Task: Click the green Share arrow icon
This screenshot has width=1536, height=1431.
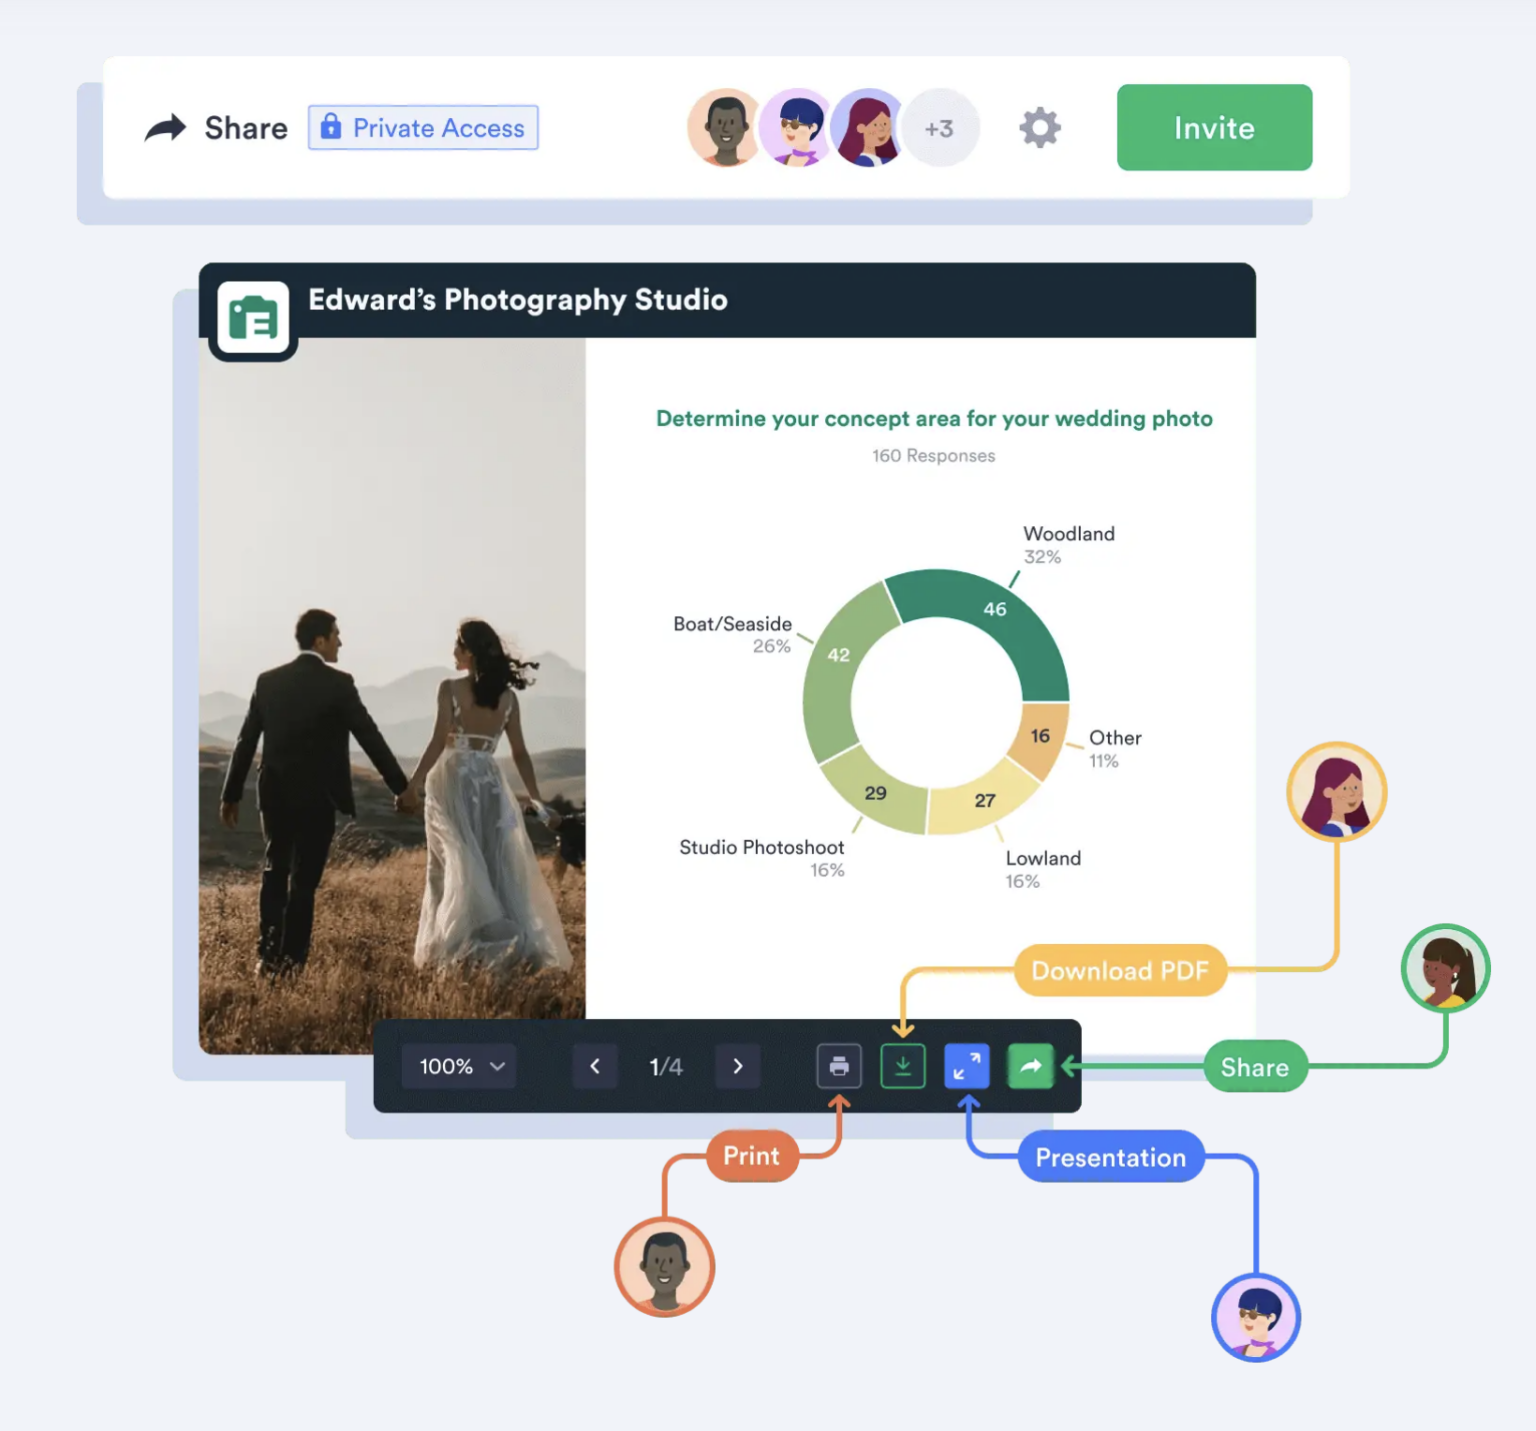Action: (1030, 1065)
